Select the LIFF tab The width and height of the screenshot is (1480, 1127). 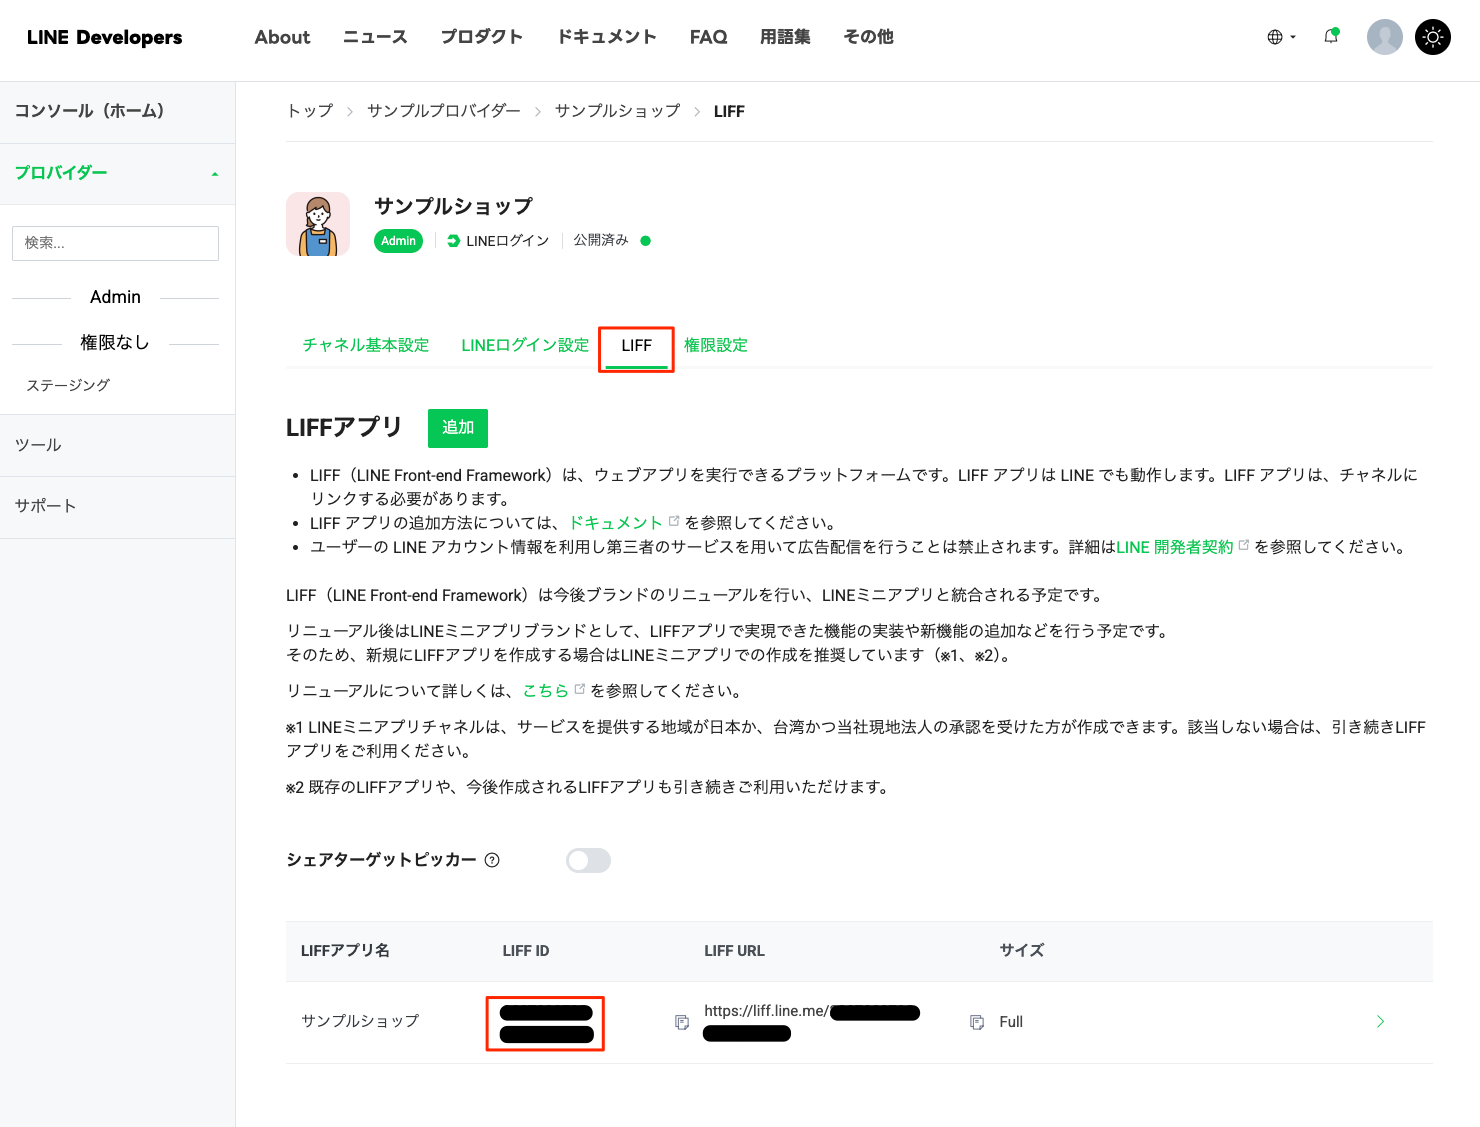636,346
